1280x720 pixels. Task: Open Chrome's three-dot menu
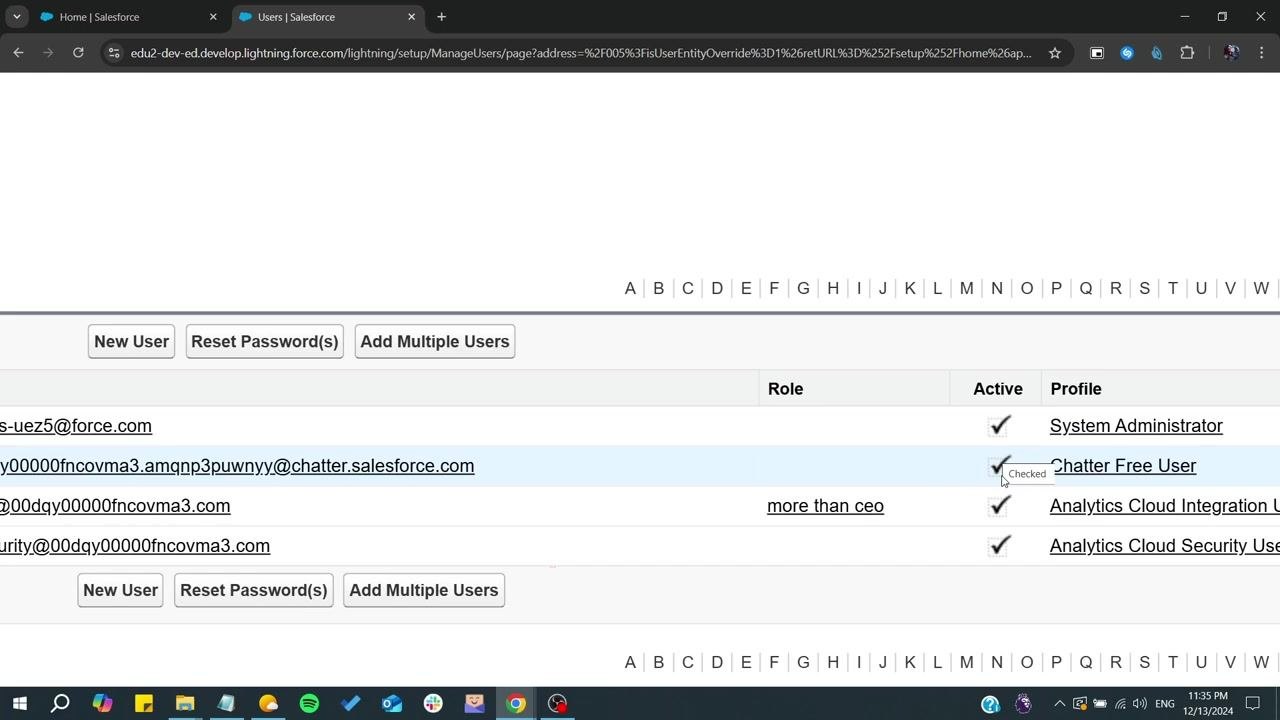pos(1261,53)
